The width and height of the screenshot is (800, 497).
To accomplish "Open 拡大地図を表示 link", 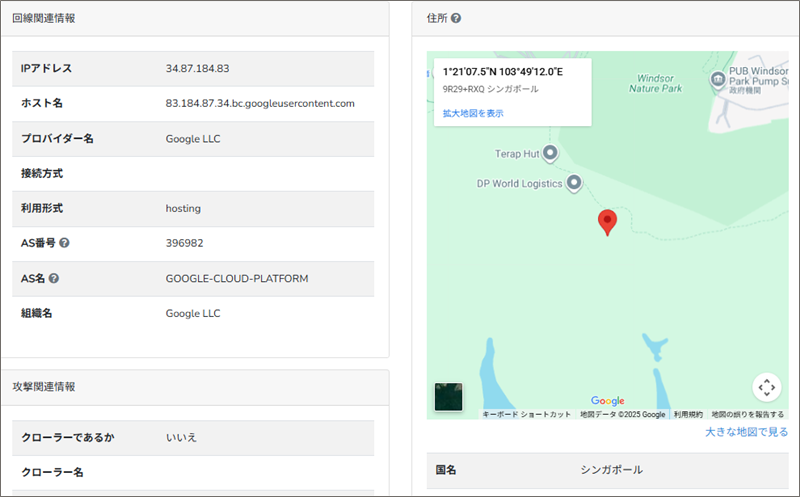I will (x=473, y=113).
